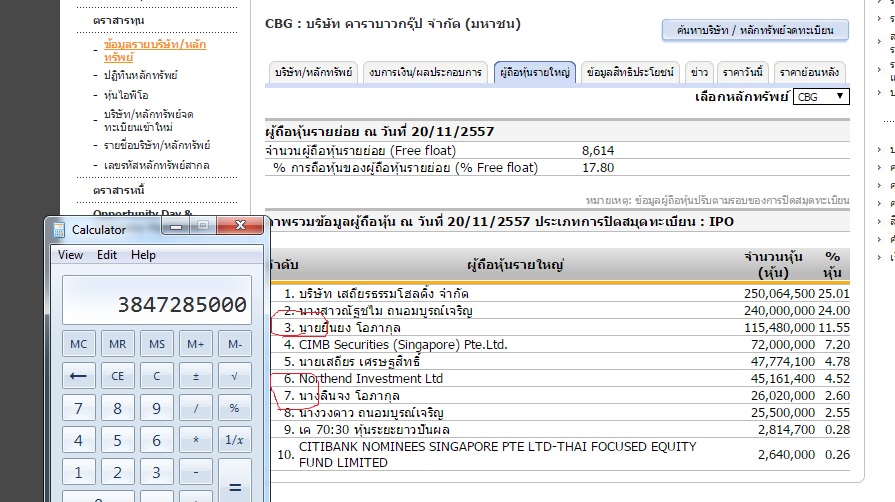Click the Calculator display showing 3847285000
The image size is (895, 502).
tap(157, 300)
